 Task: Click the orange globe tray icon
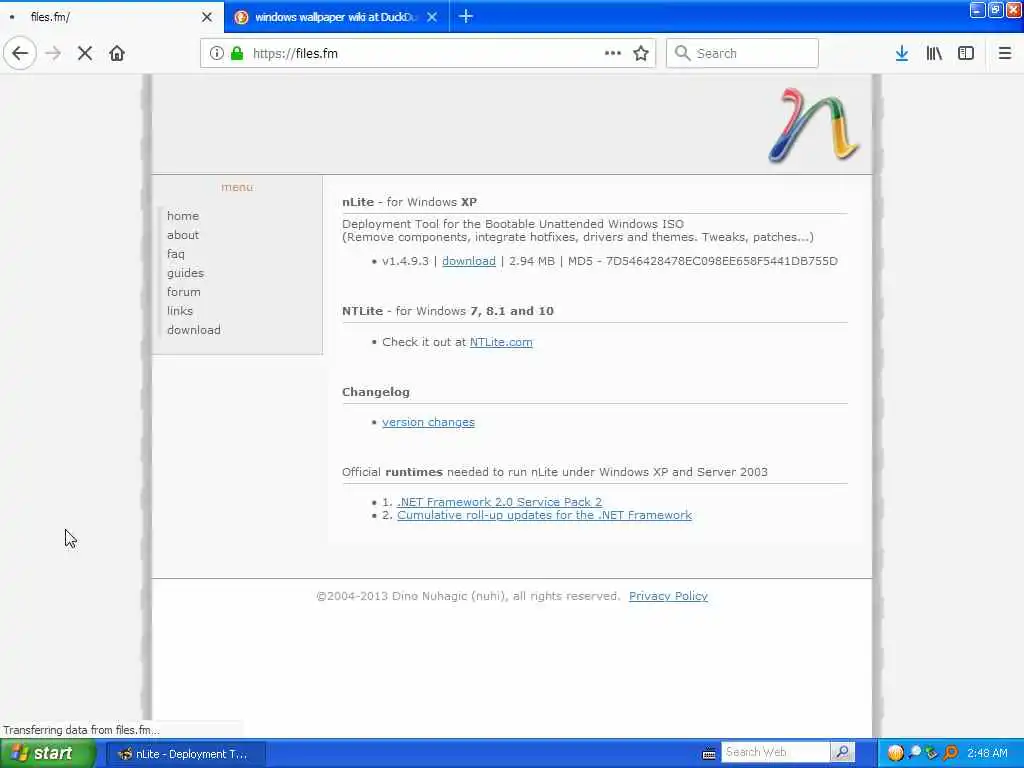895,753
